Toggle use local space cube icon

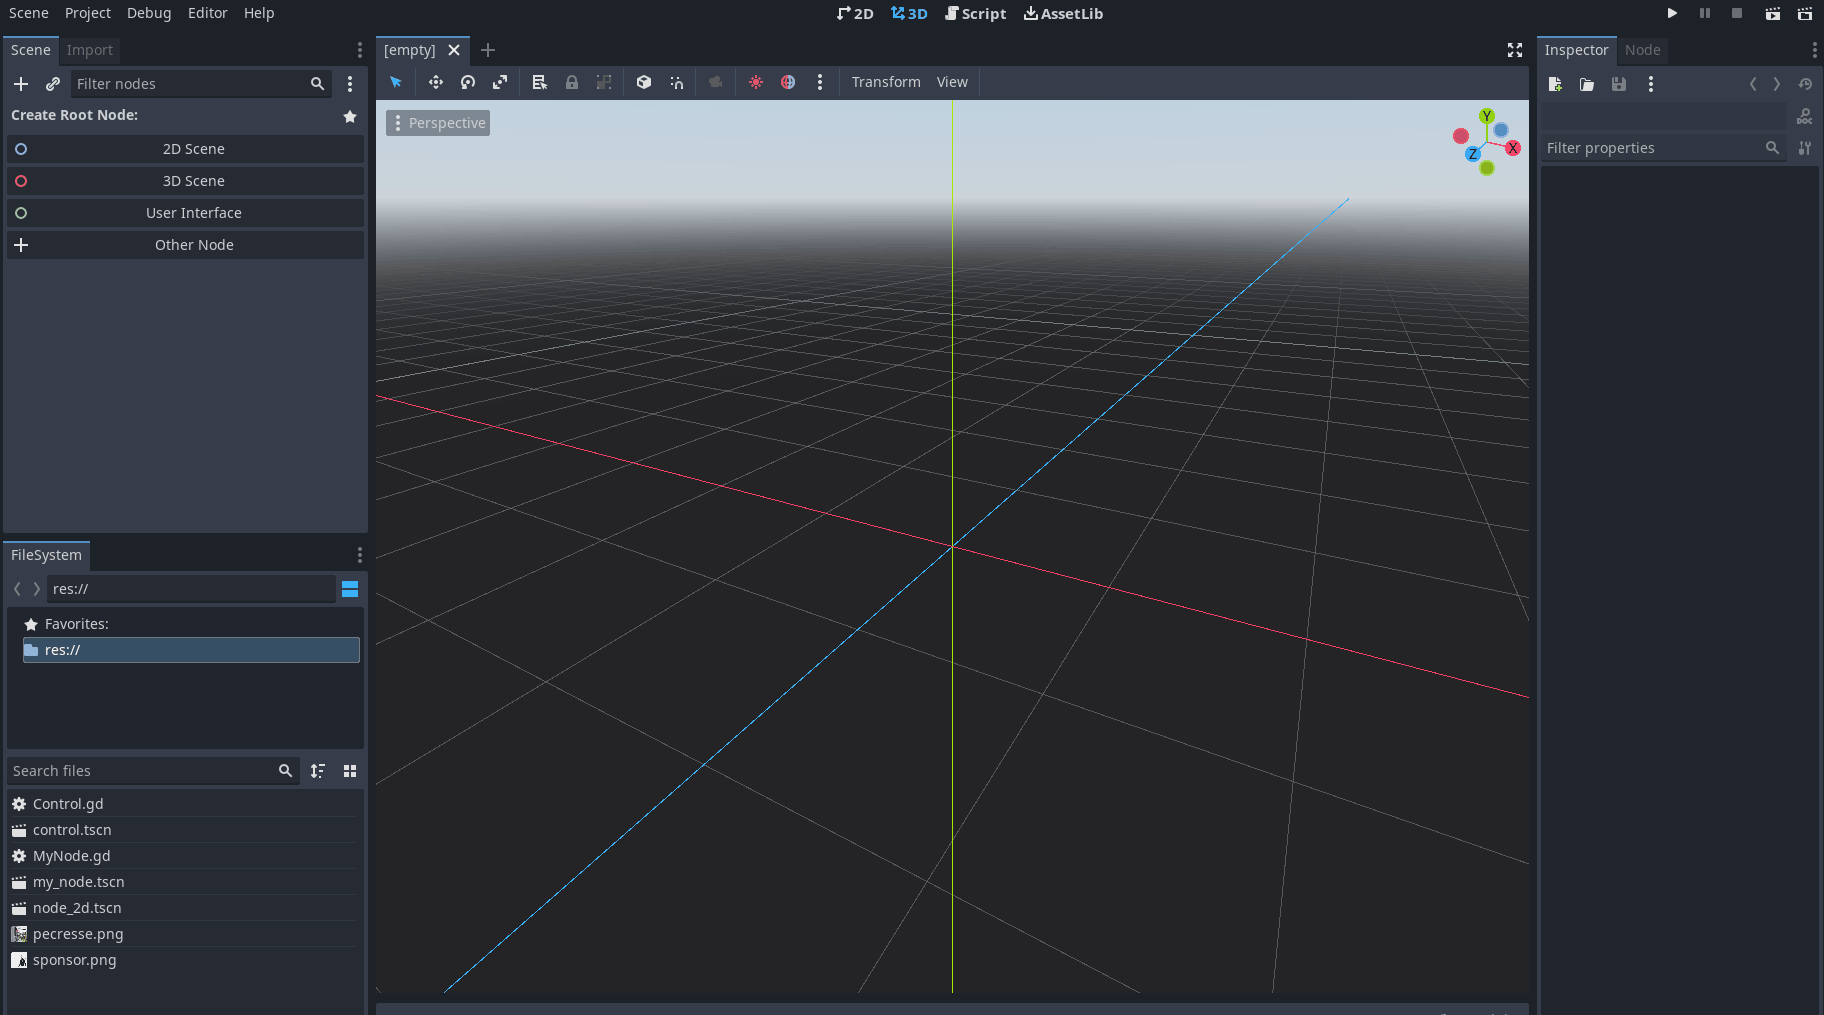pyautogui.click(x=644, y=82)
